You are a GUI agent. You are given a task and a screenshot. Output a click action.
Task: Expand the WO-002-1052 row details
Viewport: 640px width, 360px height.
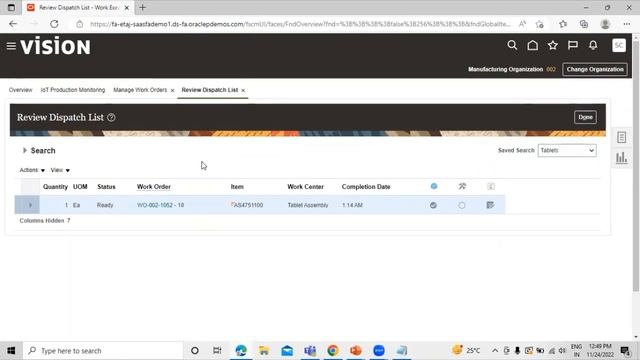click(30, 205)
